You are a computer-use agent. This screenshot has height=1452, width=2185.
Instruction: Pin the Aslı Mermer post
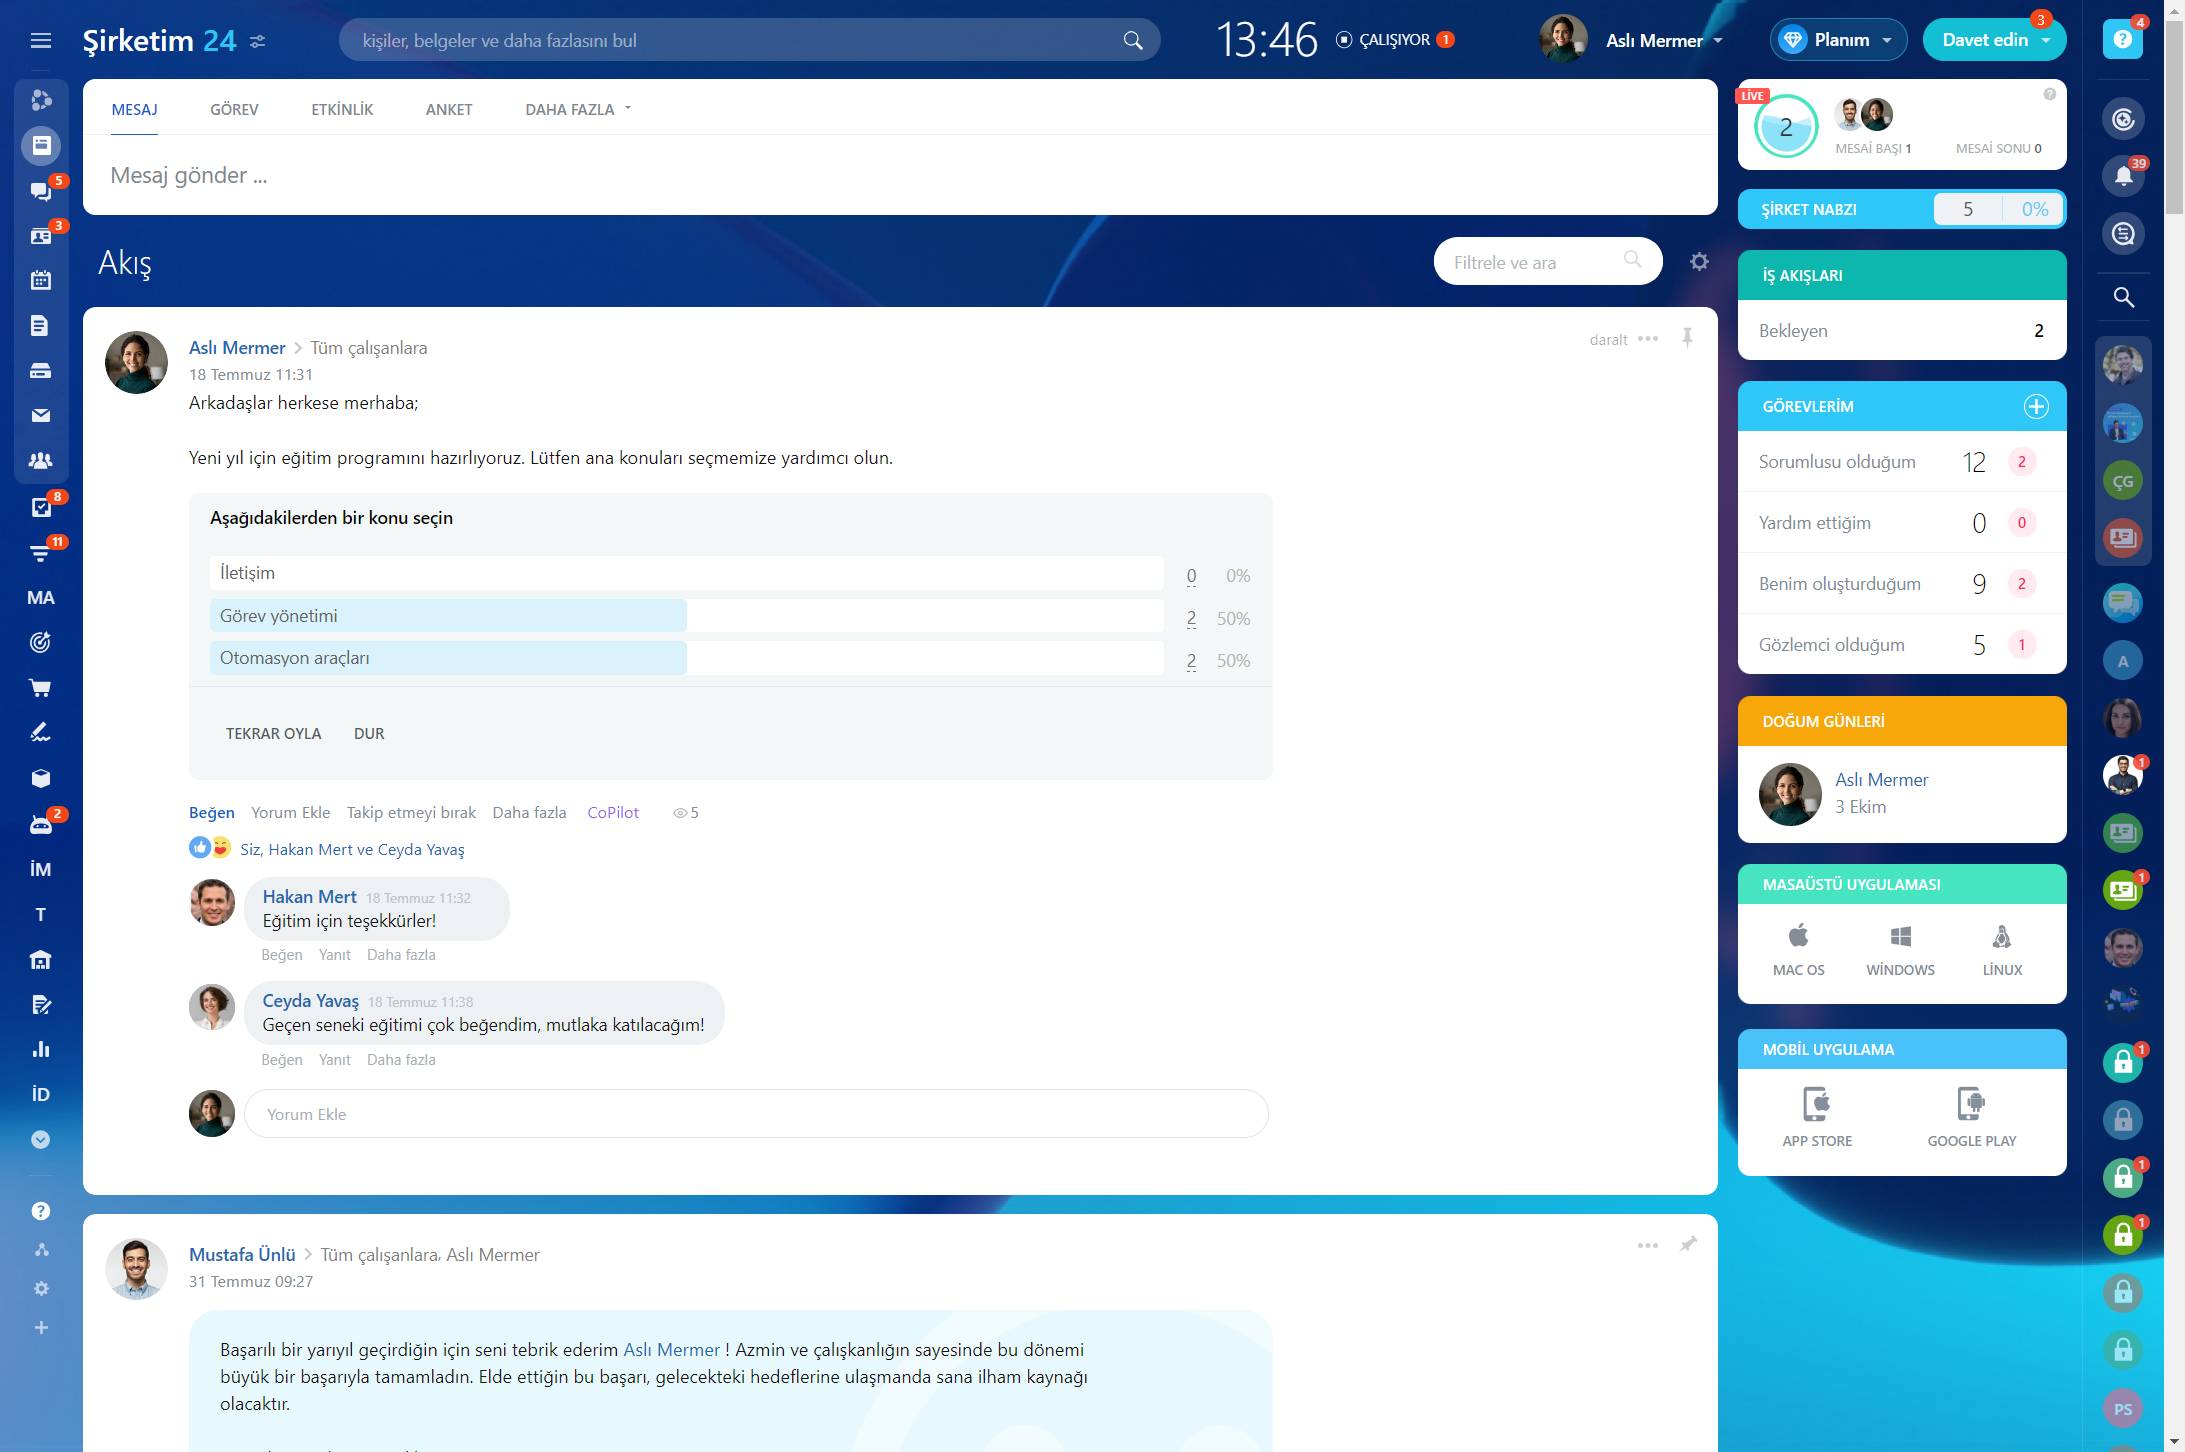tap(1687, 338)
